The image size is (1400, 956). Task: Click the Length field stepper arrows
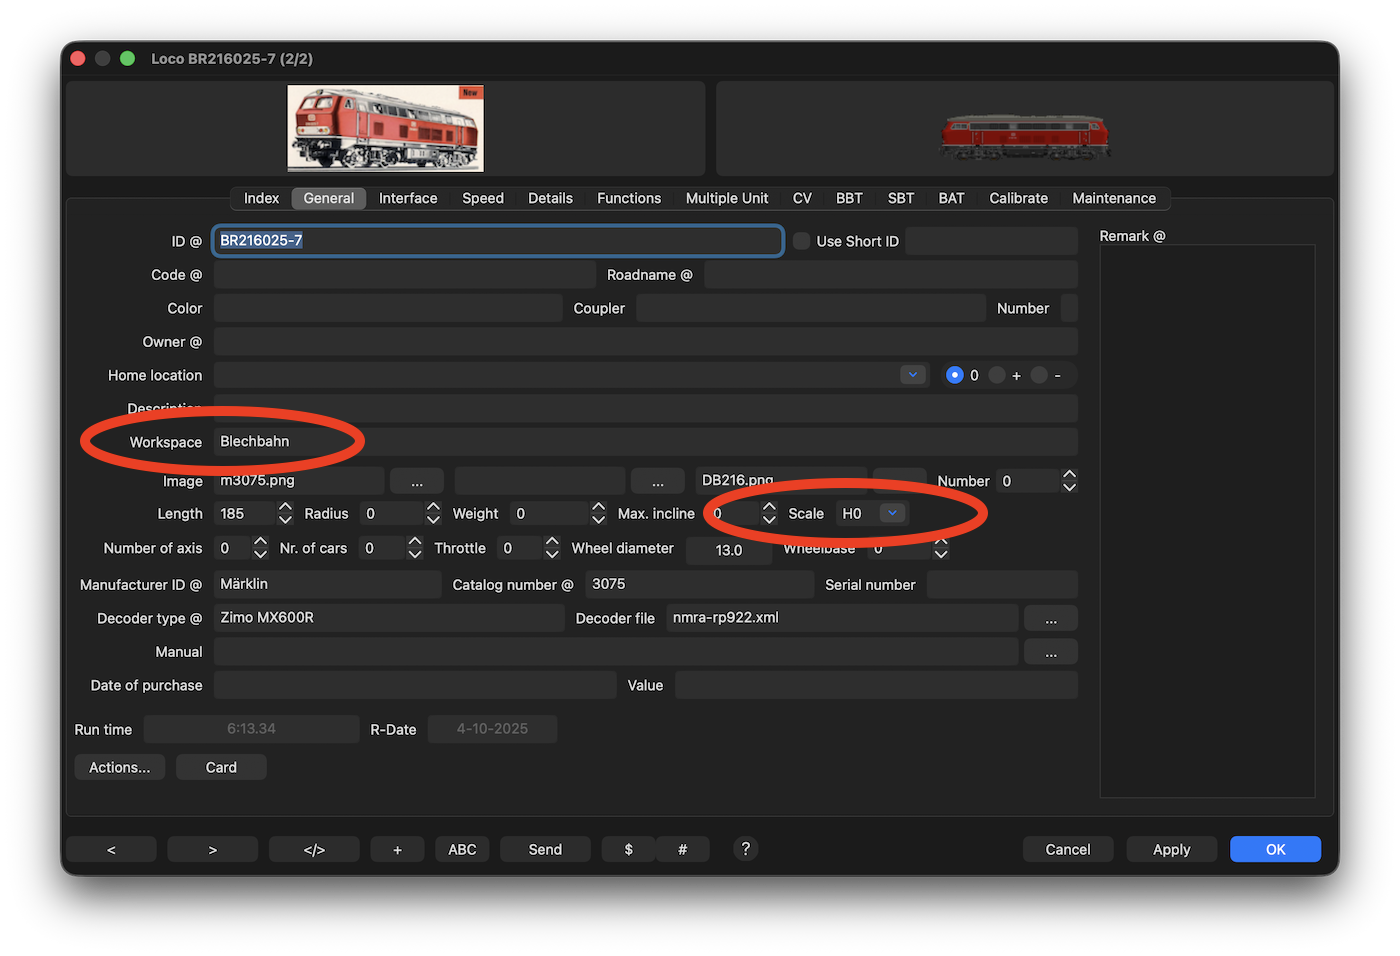tap(285, 513)
